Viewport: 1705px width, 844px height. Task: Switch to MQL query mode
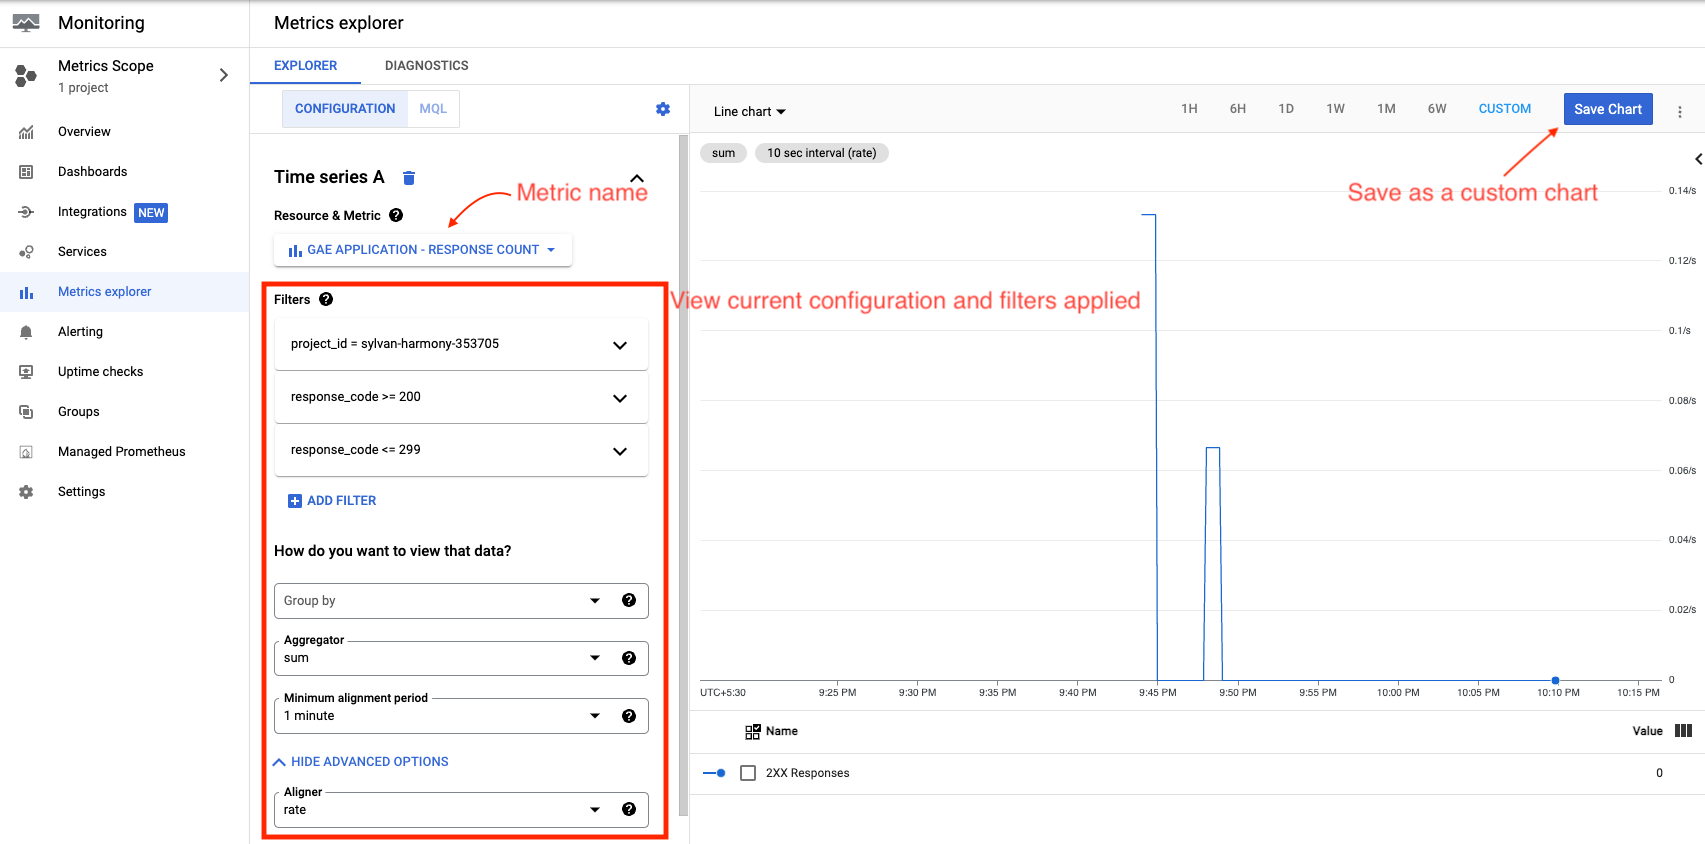coord(433,109)
